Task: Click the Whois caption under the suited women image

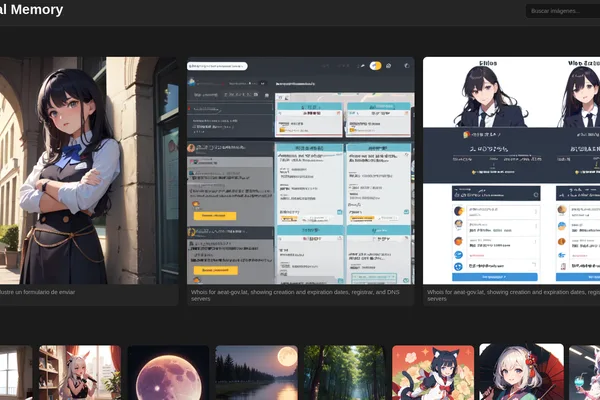Action: coord(514,295)
